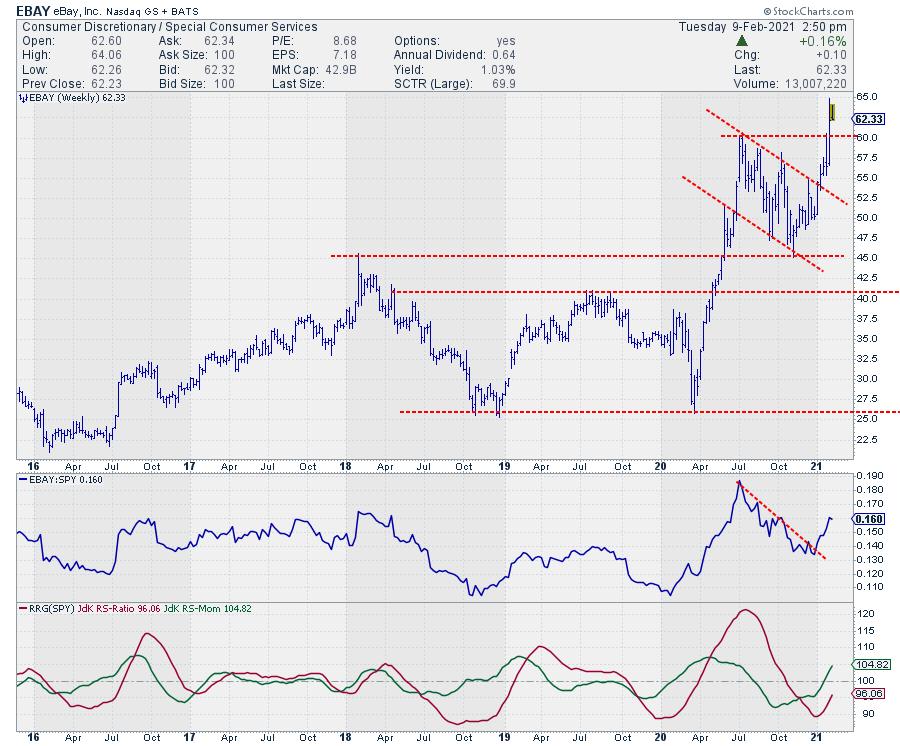900x746 pixels.
Task: Click the EBAY ticker symbol title
Action: [37, 10]
